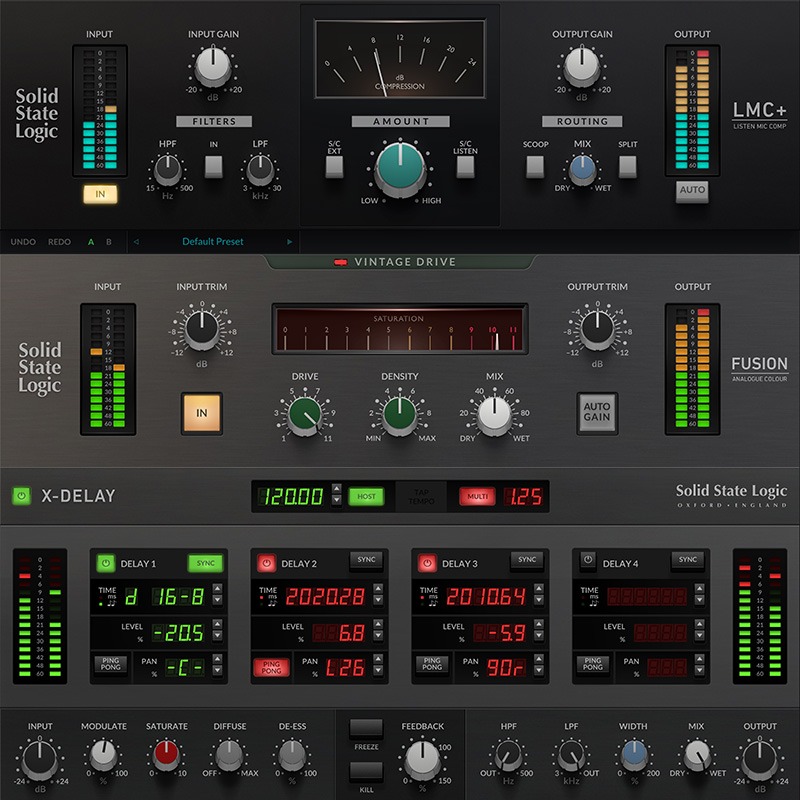Click X-Delay FEEDBACK knob
Screen dimensions: 800x800
[x=422, y=760]
